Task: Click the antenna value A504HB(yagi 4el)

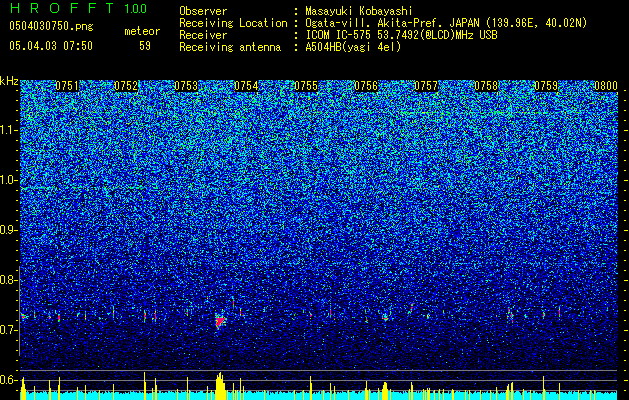Action: coord(353,47)
